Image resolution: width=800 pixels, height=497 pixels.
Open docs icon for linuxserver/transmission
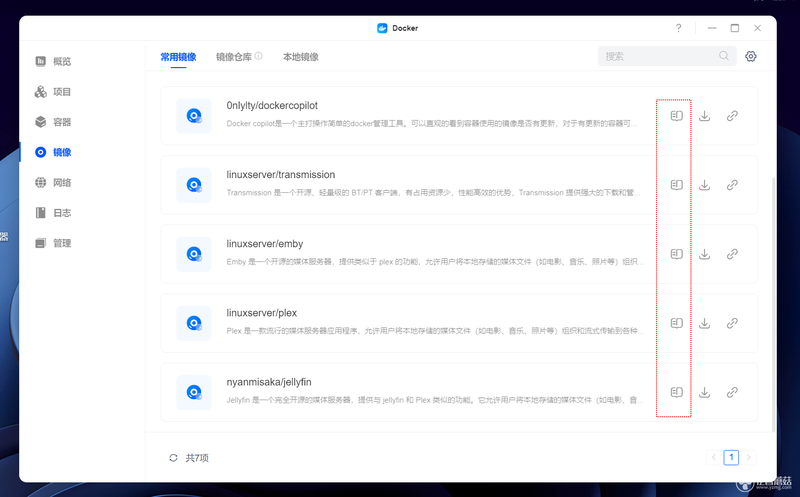(x=677, y=185)
